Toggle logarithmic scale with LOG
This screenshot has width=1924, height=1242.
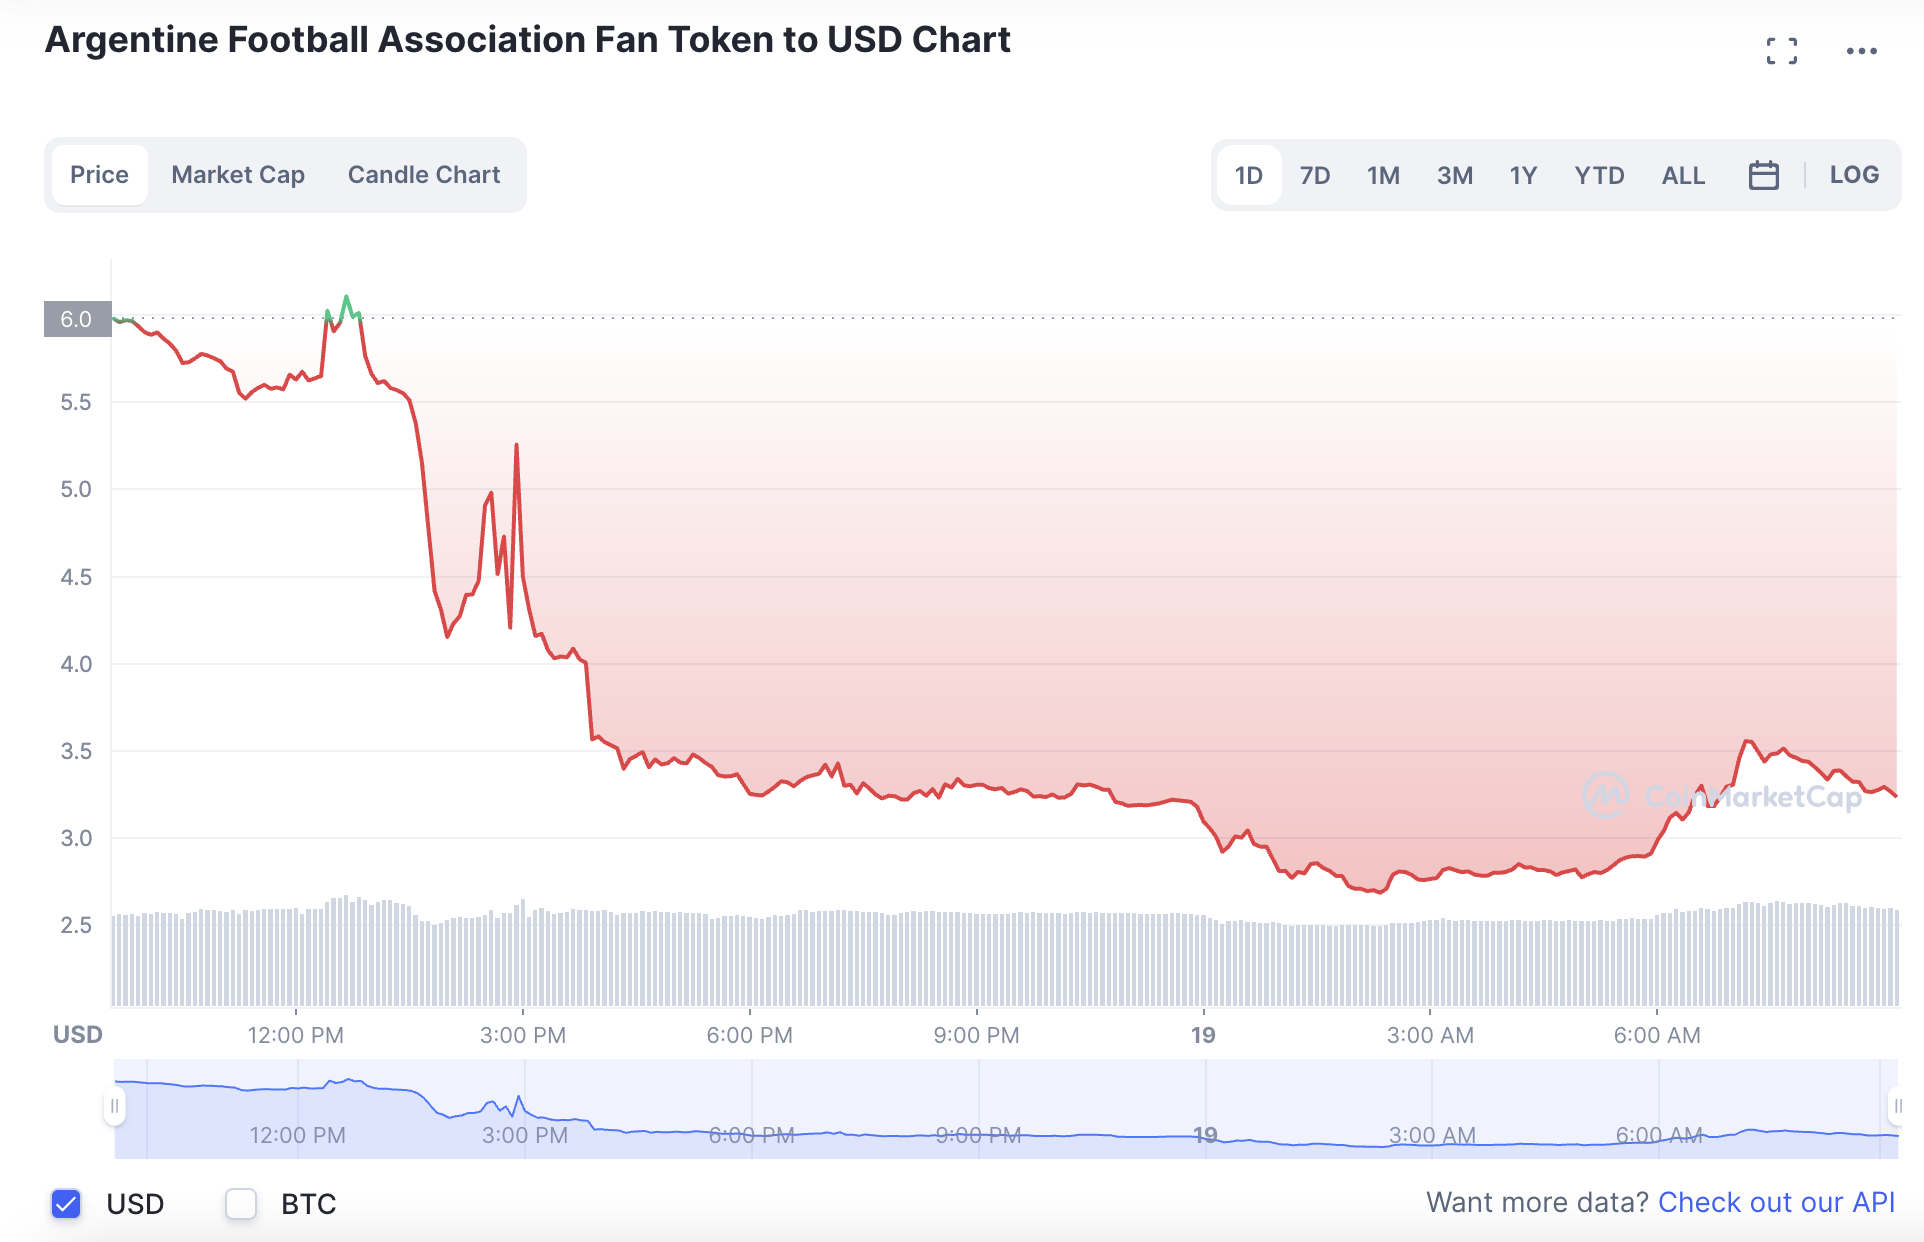click(1855, 175)
